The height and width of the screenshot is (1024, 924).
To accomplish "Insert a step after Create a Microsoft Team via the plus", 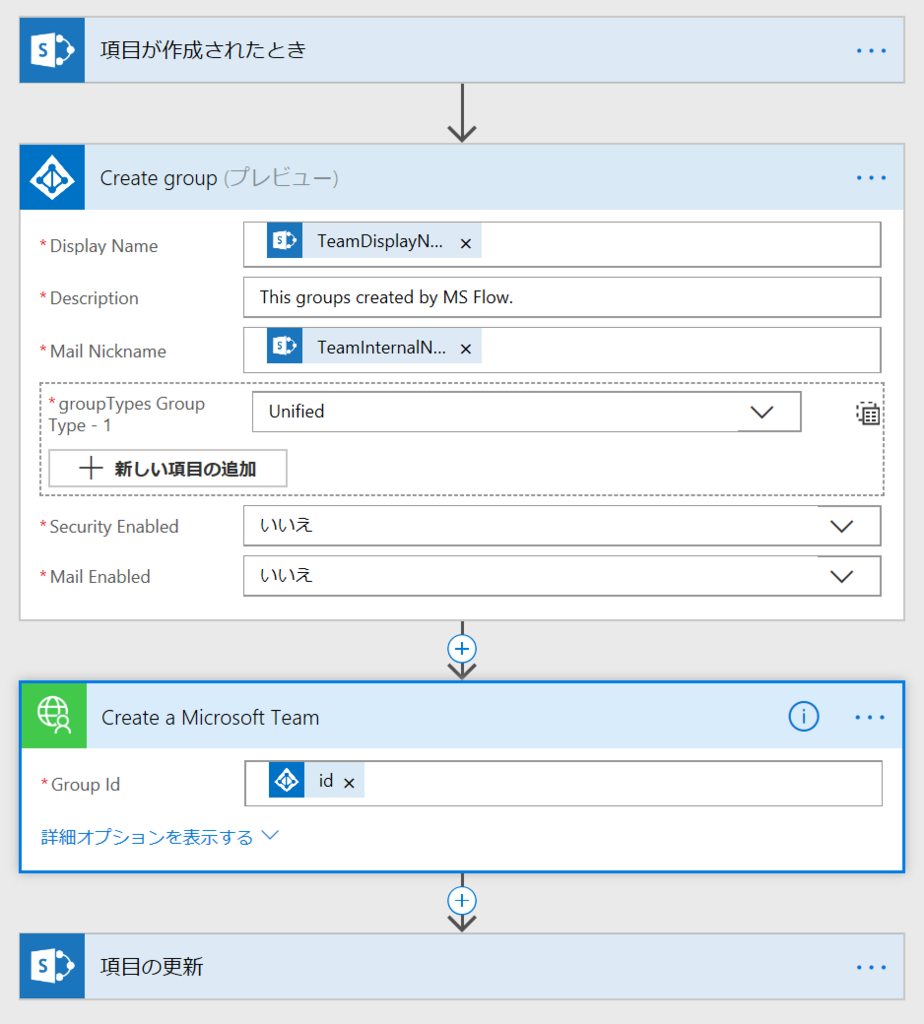I will tap(462, 901).
